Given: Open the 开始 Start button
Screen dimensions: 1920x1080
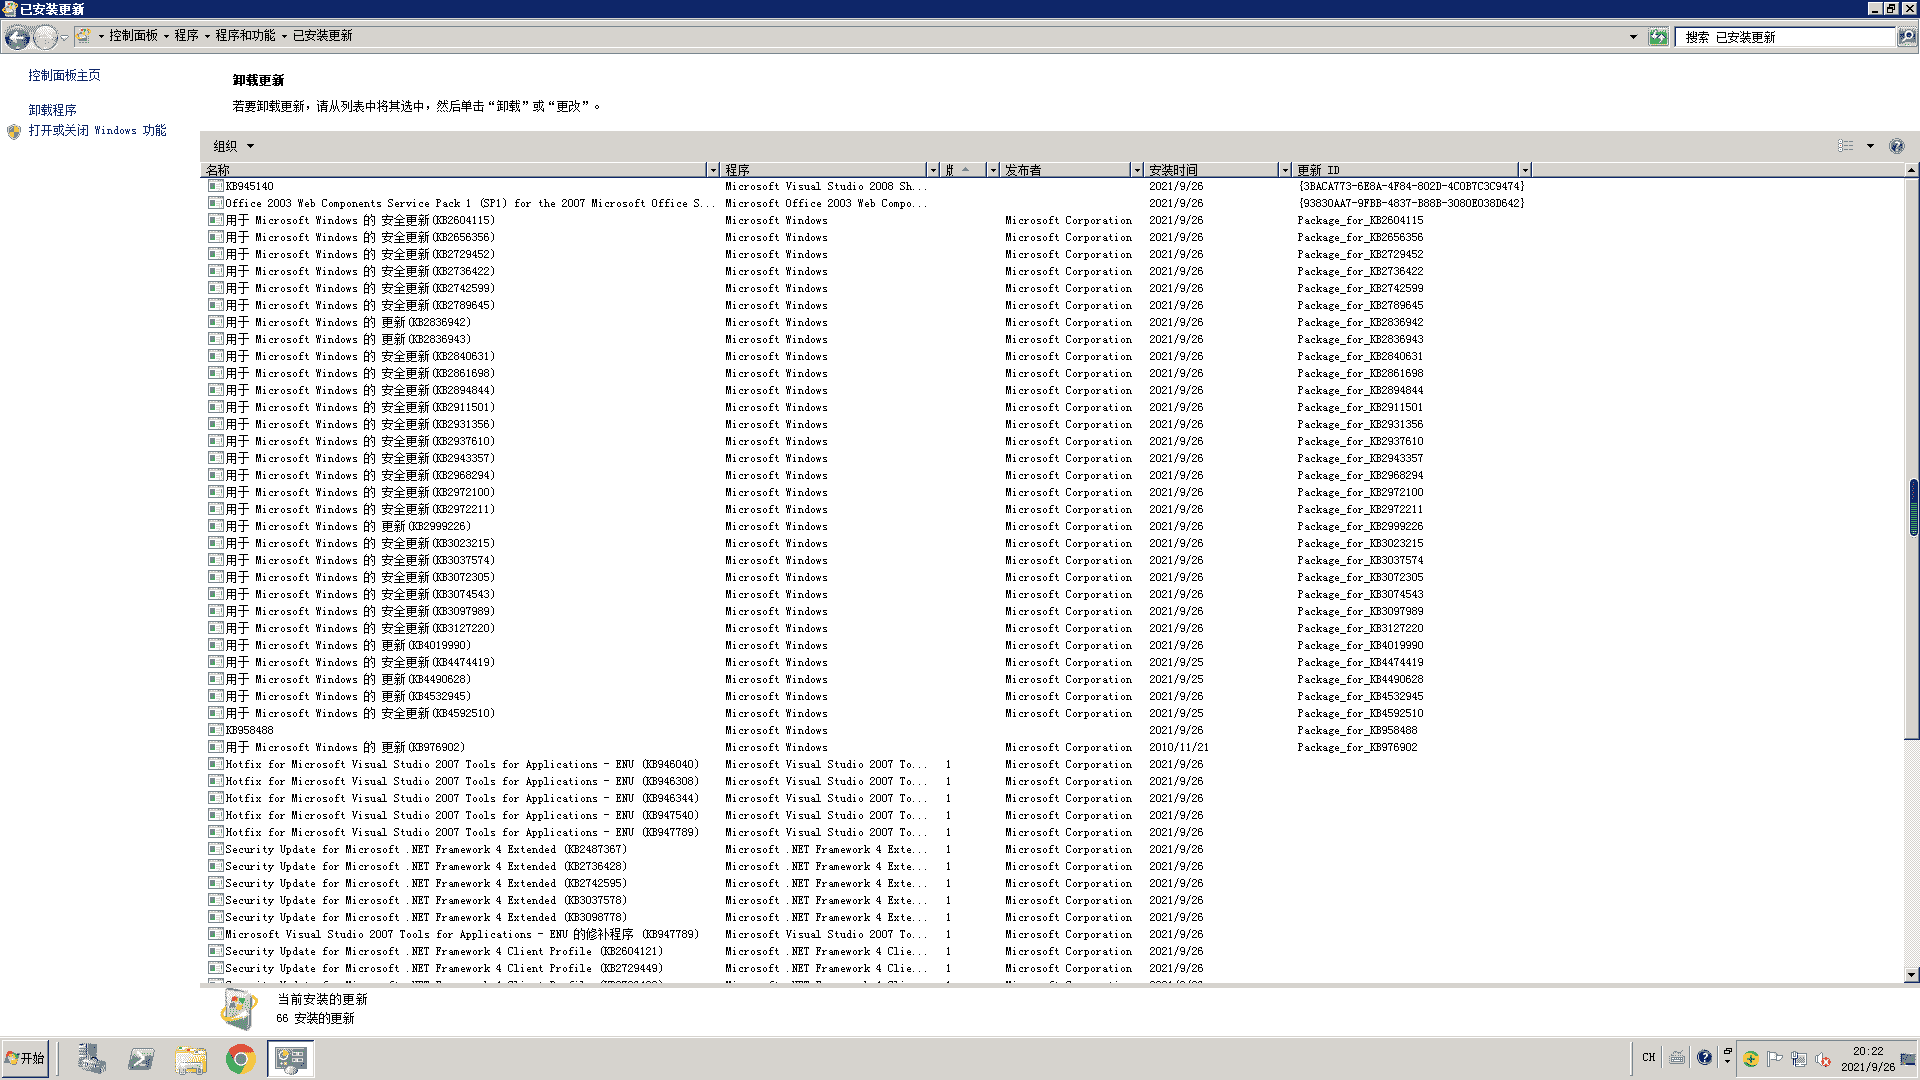Looking at the screenshot, I should [25, 1058].
